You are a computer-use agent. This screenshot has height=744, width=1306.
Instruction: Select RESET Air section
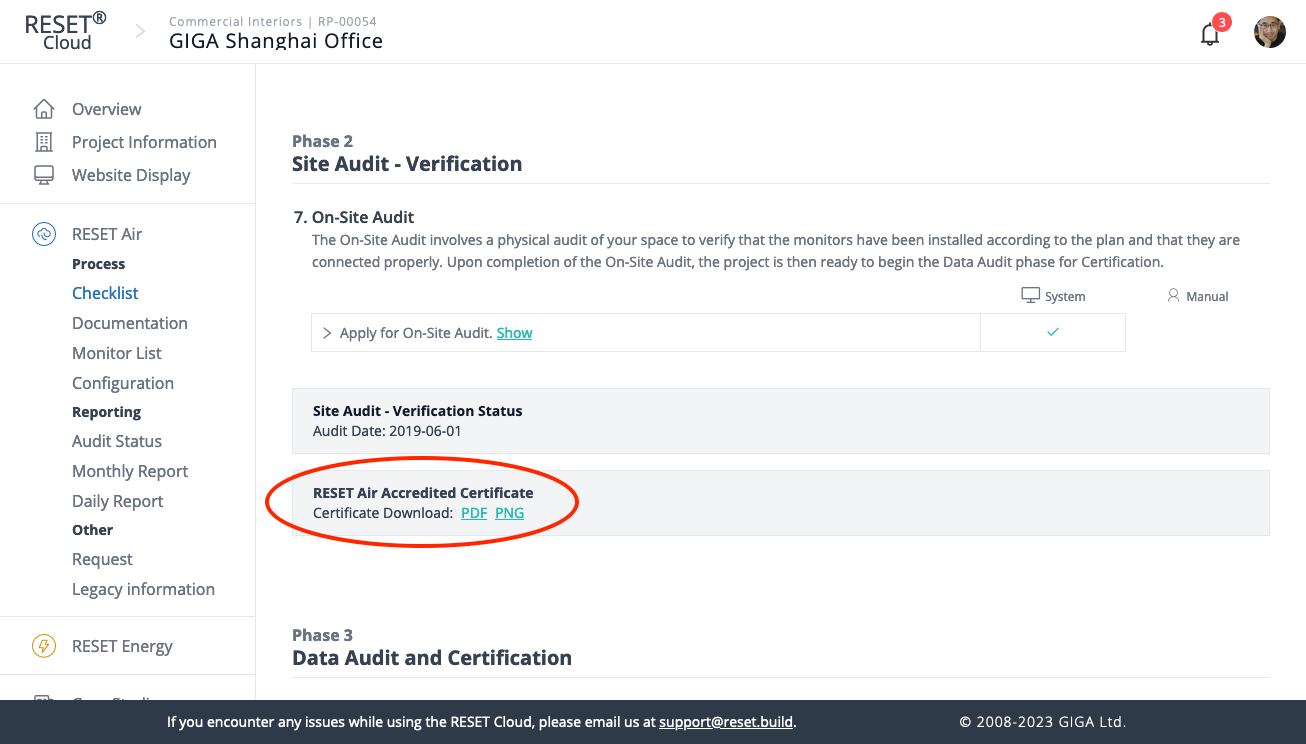click(x=107, y=234)
